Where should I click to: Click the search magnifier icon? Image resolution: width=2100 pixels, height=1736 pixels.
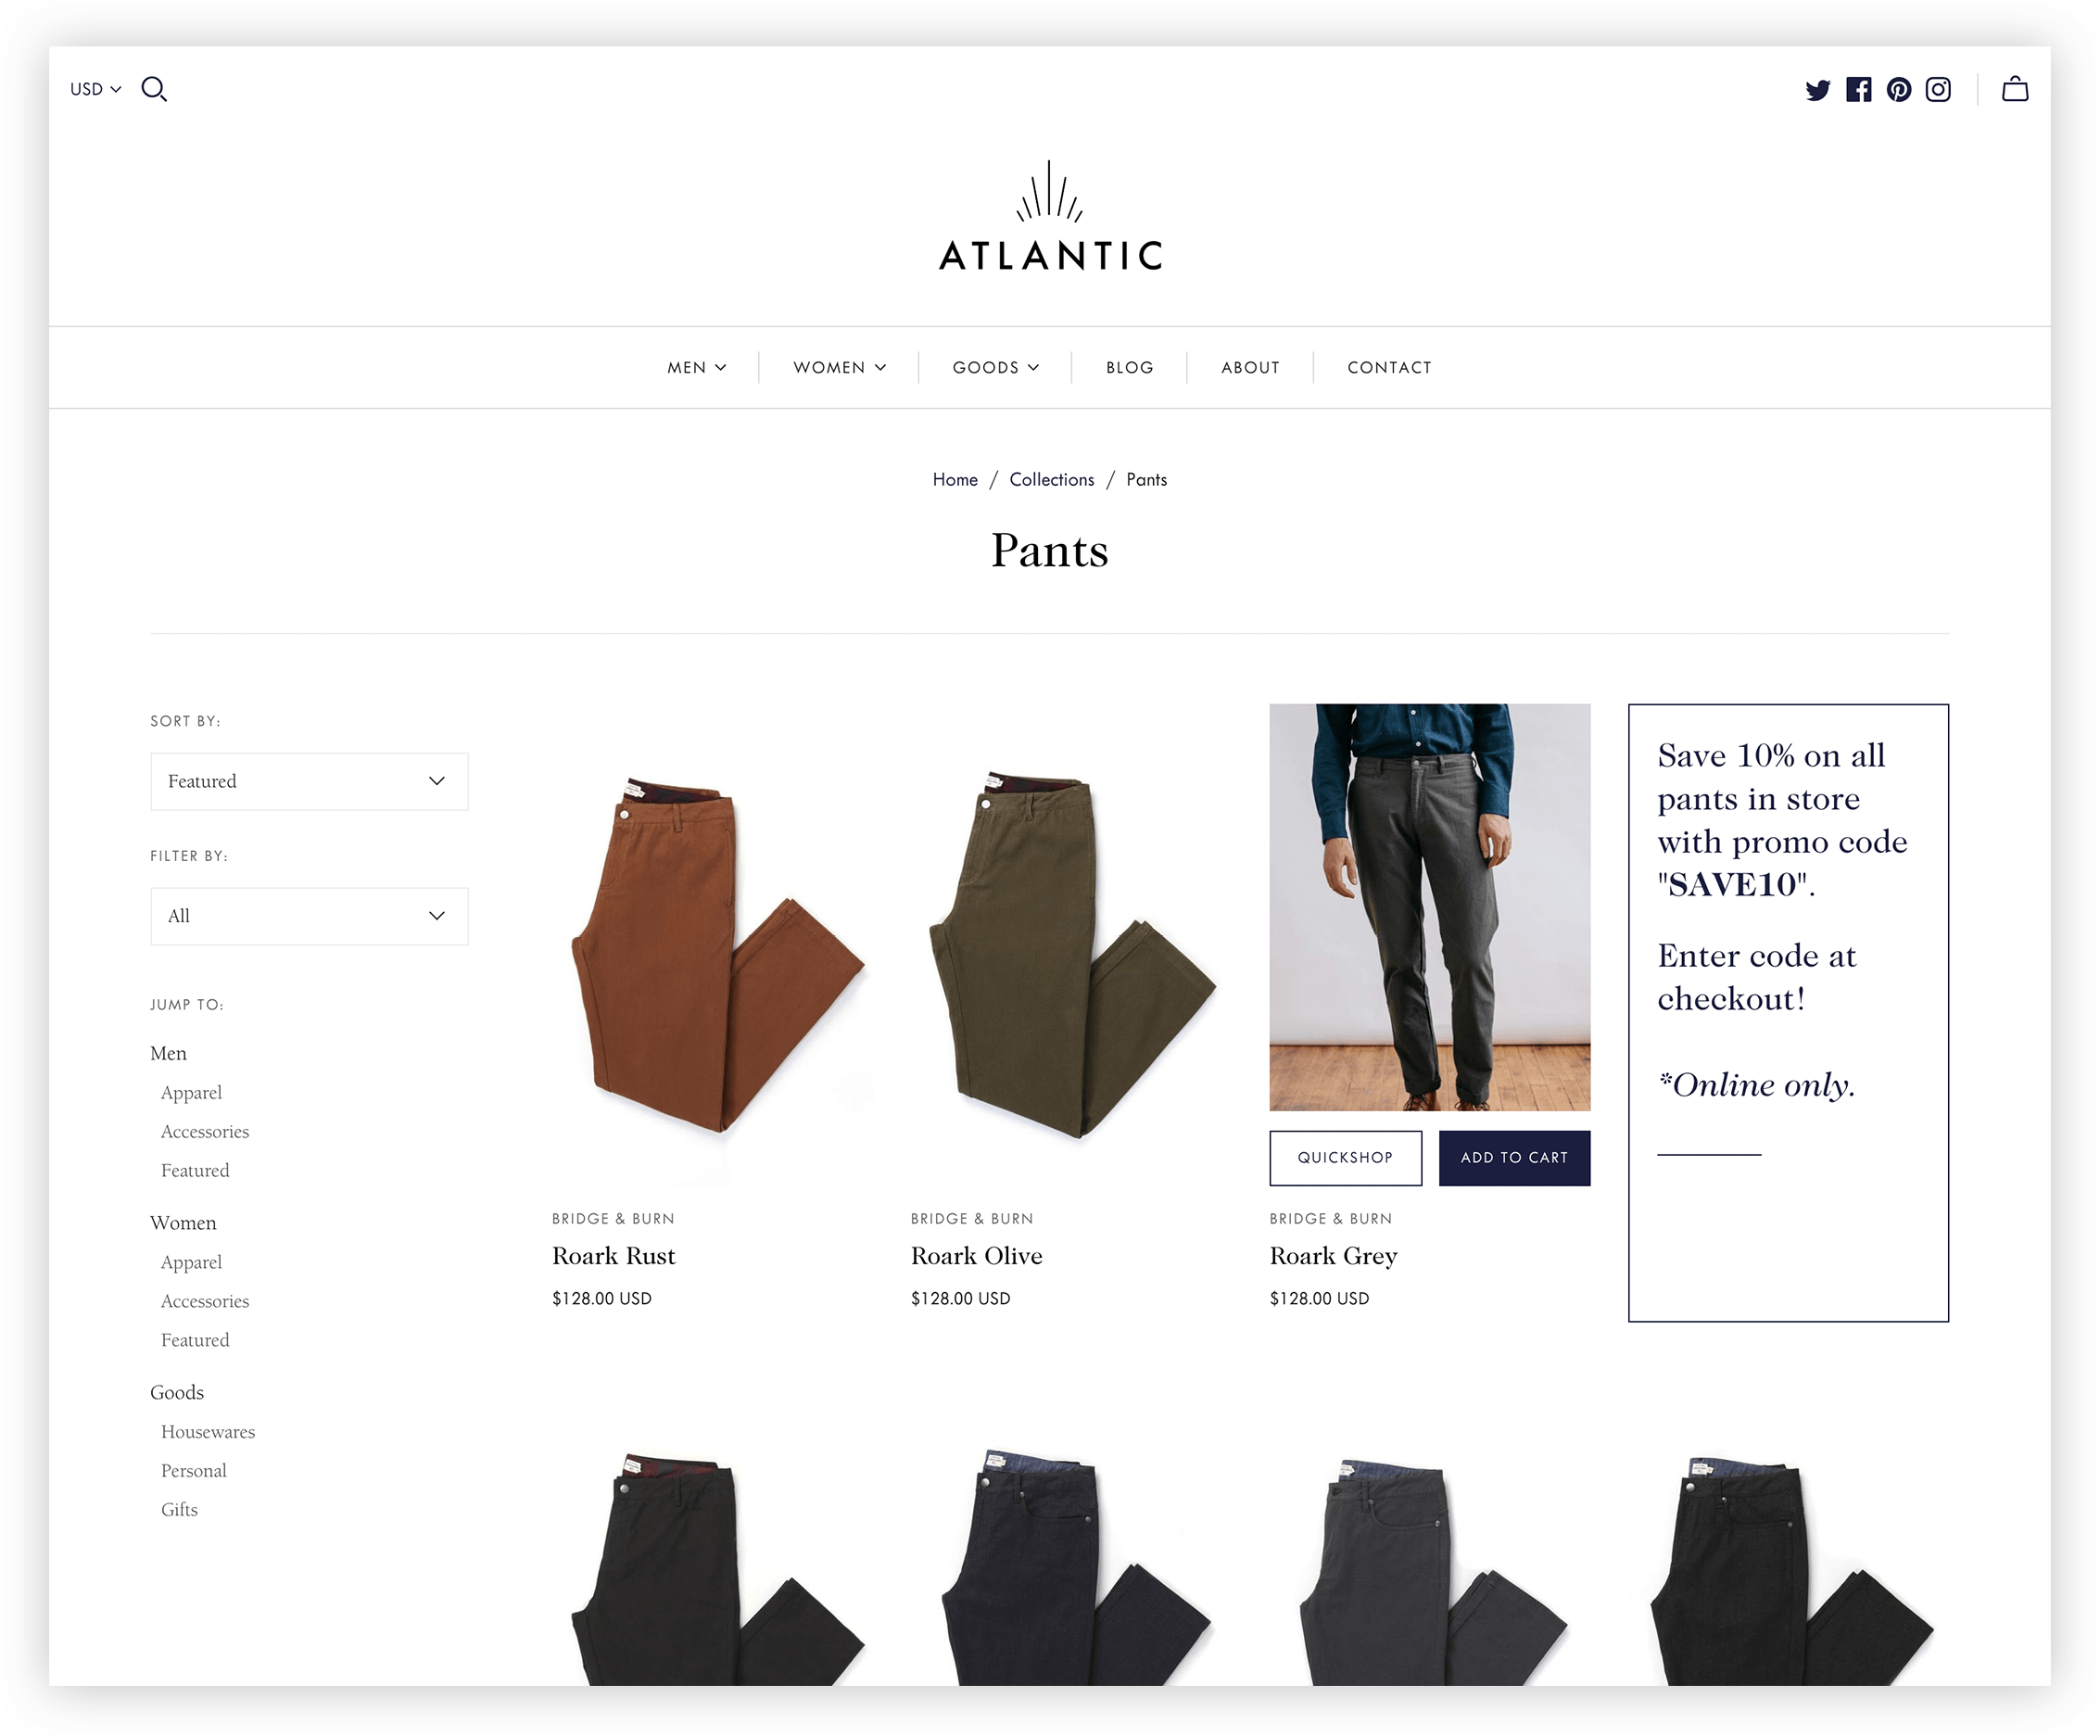point(156,89)
